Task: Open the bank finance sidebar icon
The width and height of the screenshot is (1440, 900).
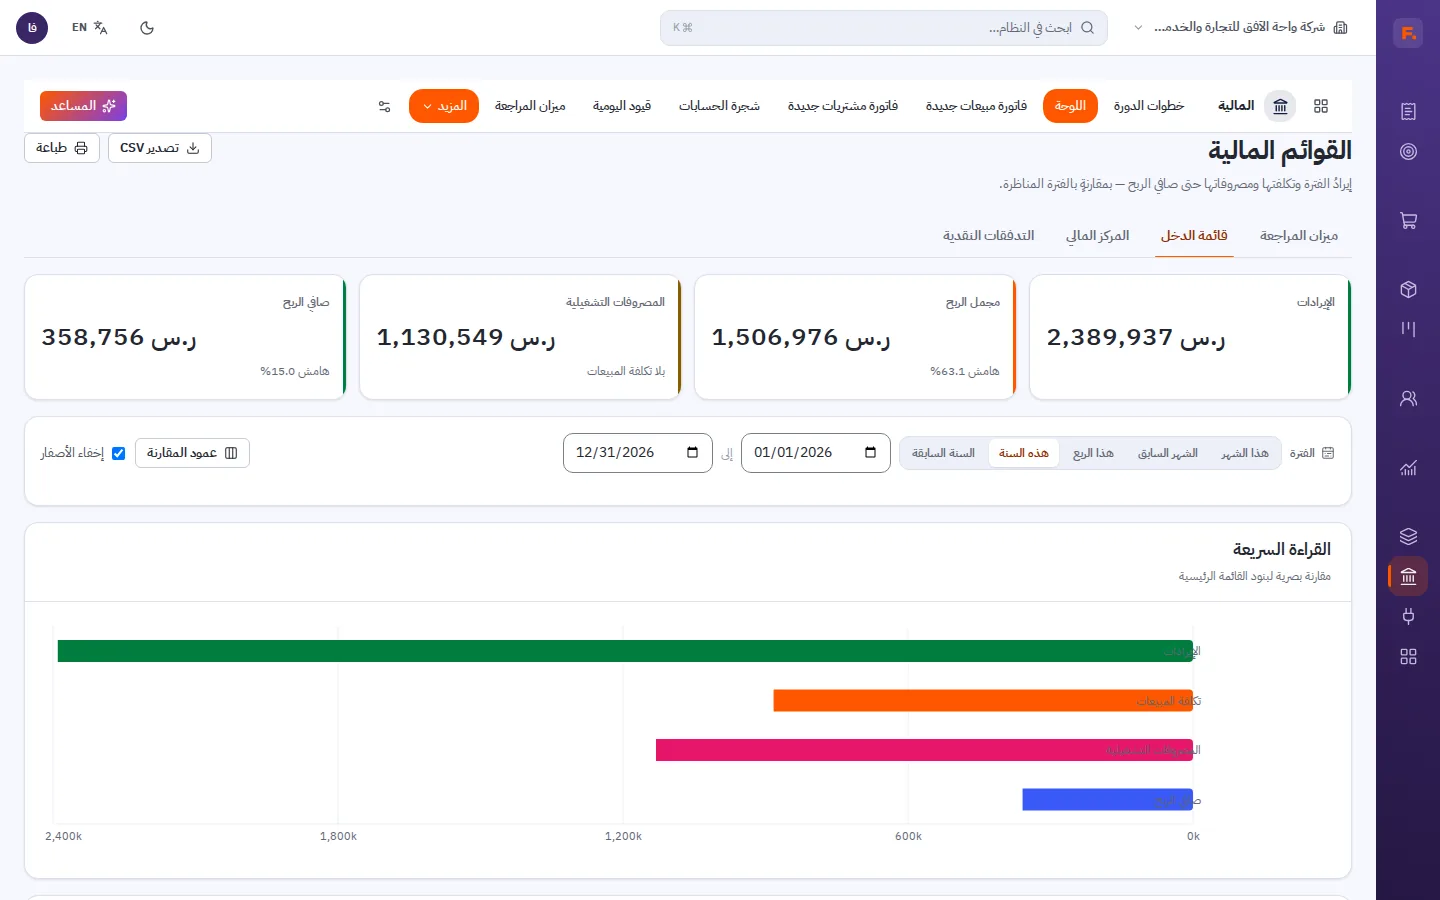Action: (1408, 576)
